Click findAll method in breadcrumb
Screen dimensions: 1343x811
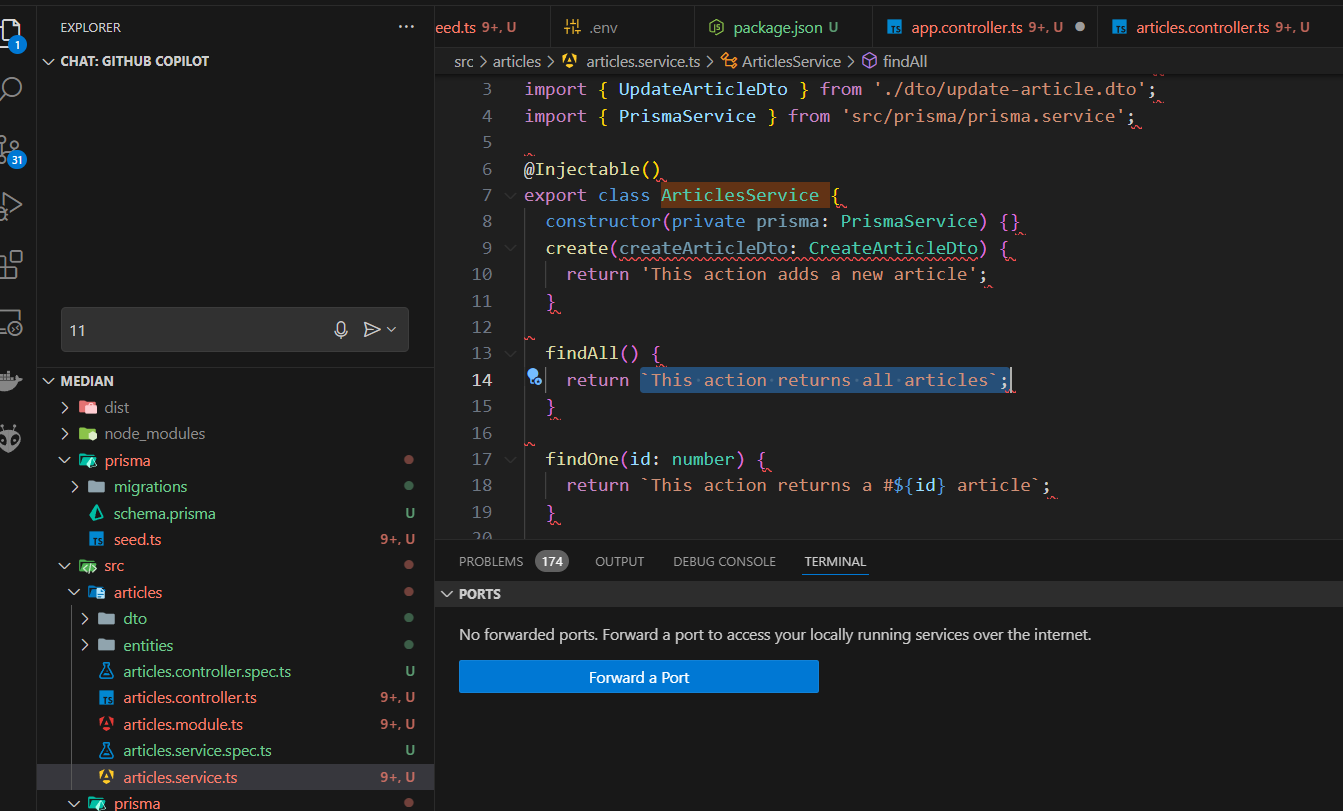coord(905,61)
